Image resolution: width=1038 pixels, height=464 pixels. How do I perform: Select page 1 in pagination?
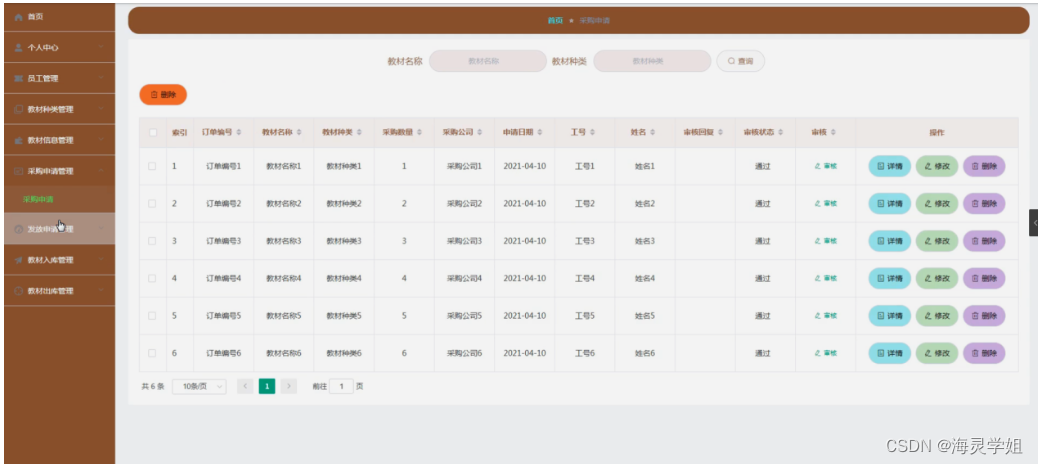[267, 387]
